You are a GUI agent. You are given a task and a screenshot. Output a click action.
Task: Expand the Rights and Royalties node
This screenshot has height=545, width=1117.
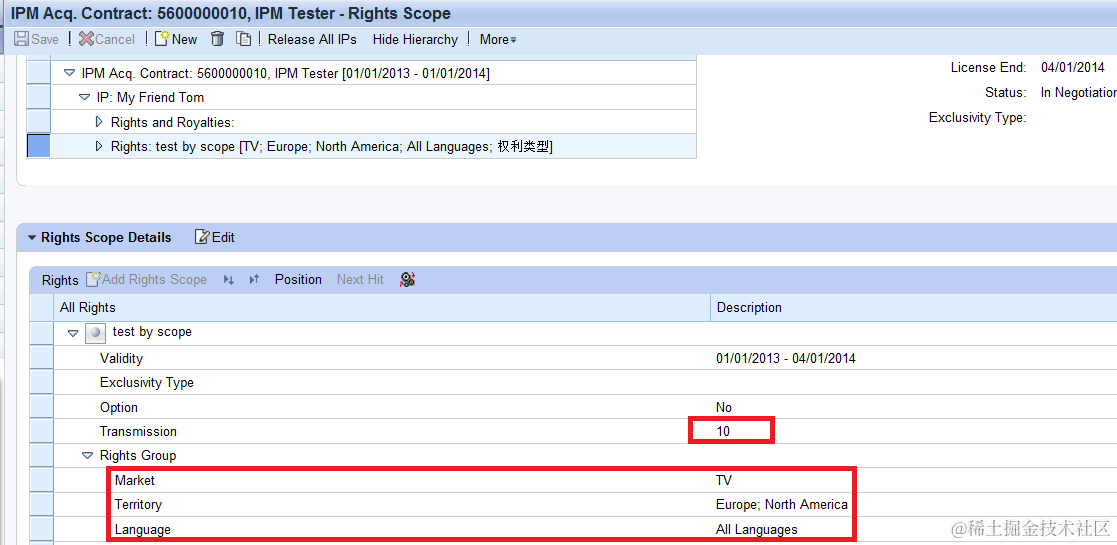(x=100, y=122)
